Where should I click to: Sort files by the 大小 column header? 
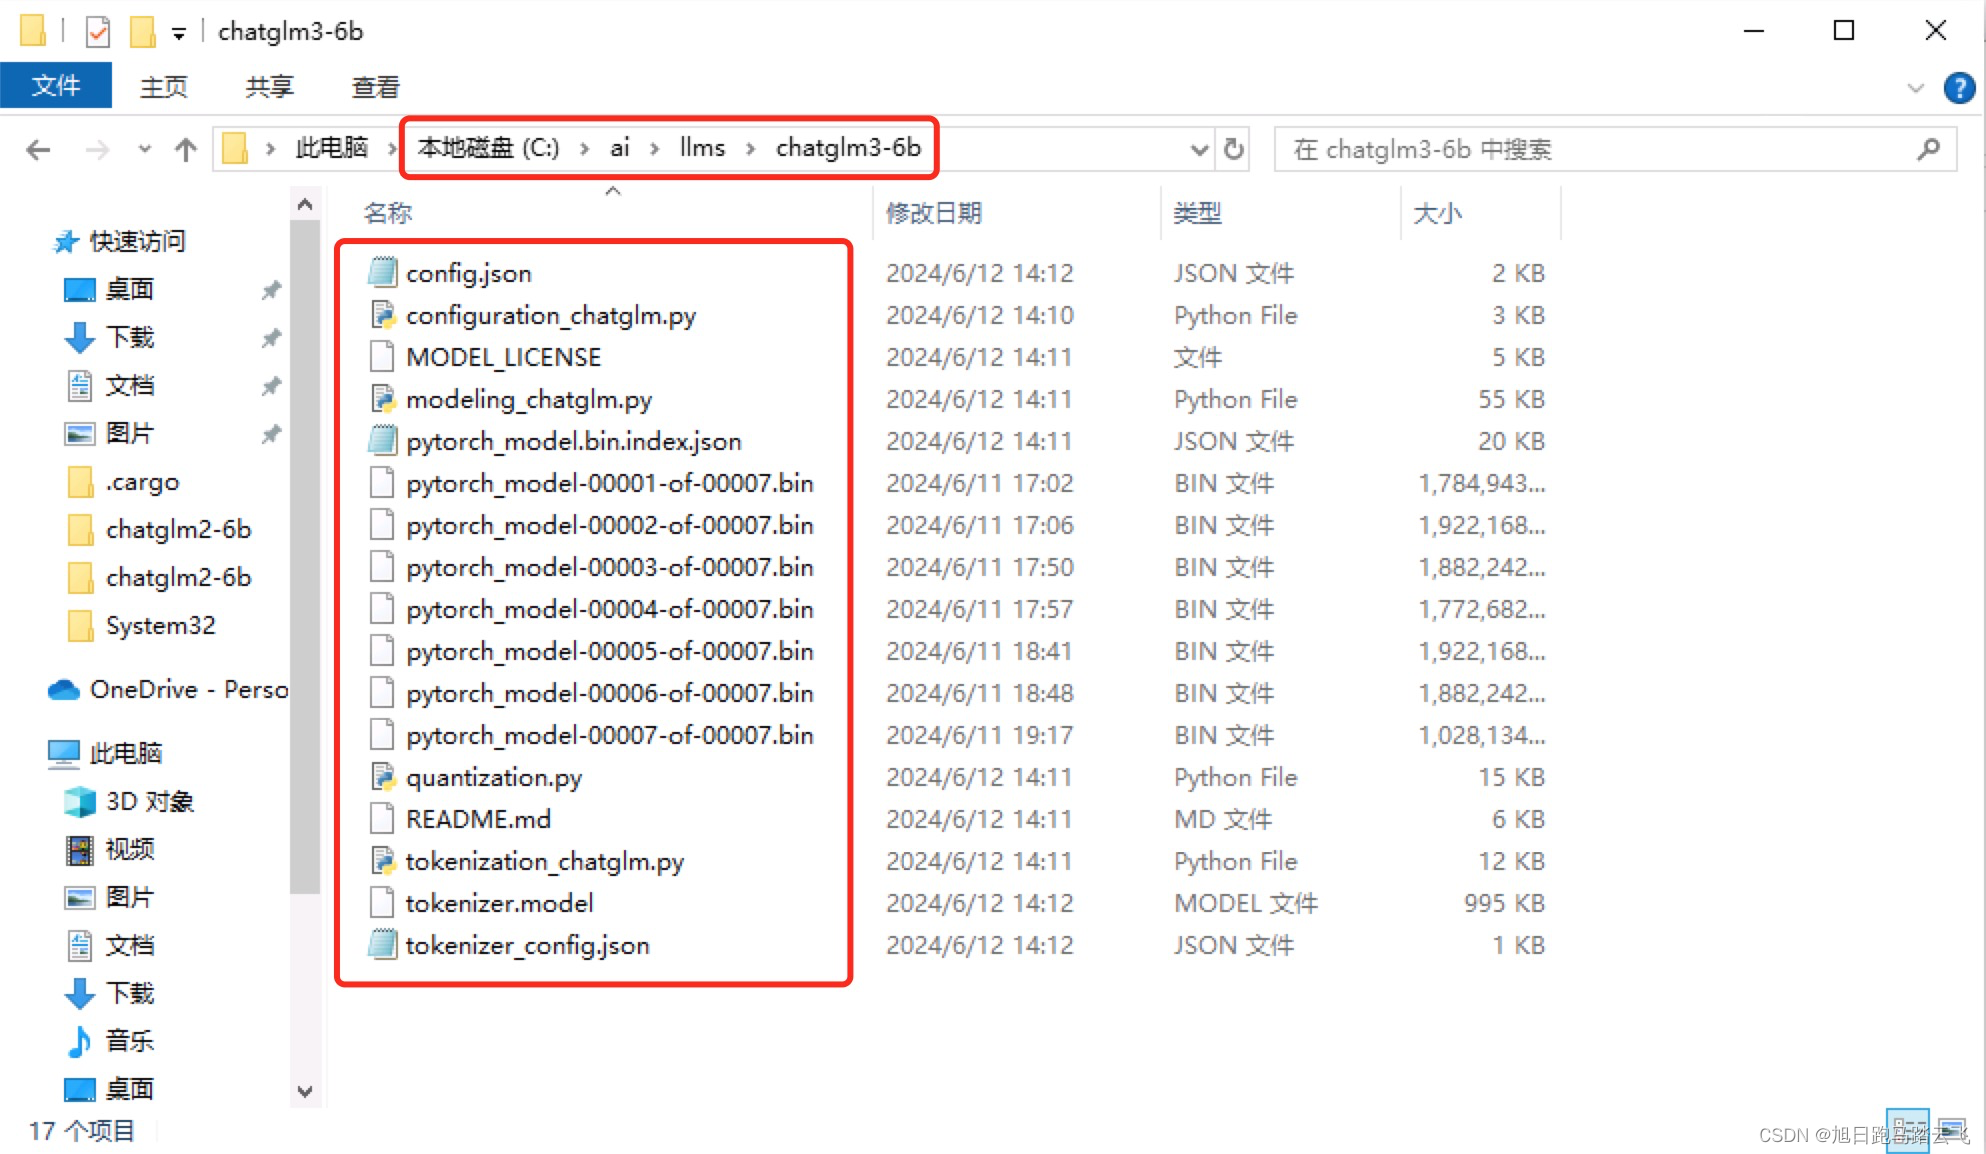(1437, 213)
